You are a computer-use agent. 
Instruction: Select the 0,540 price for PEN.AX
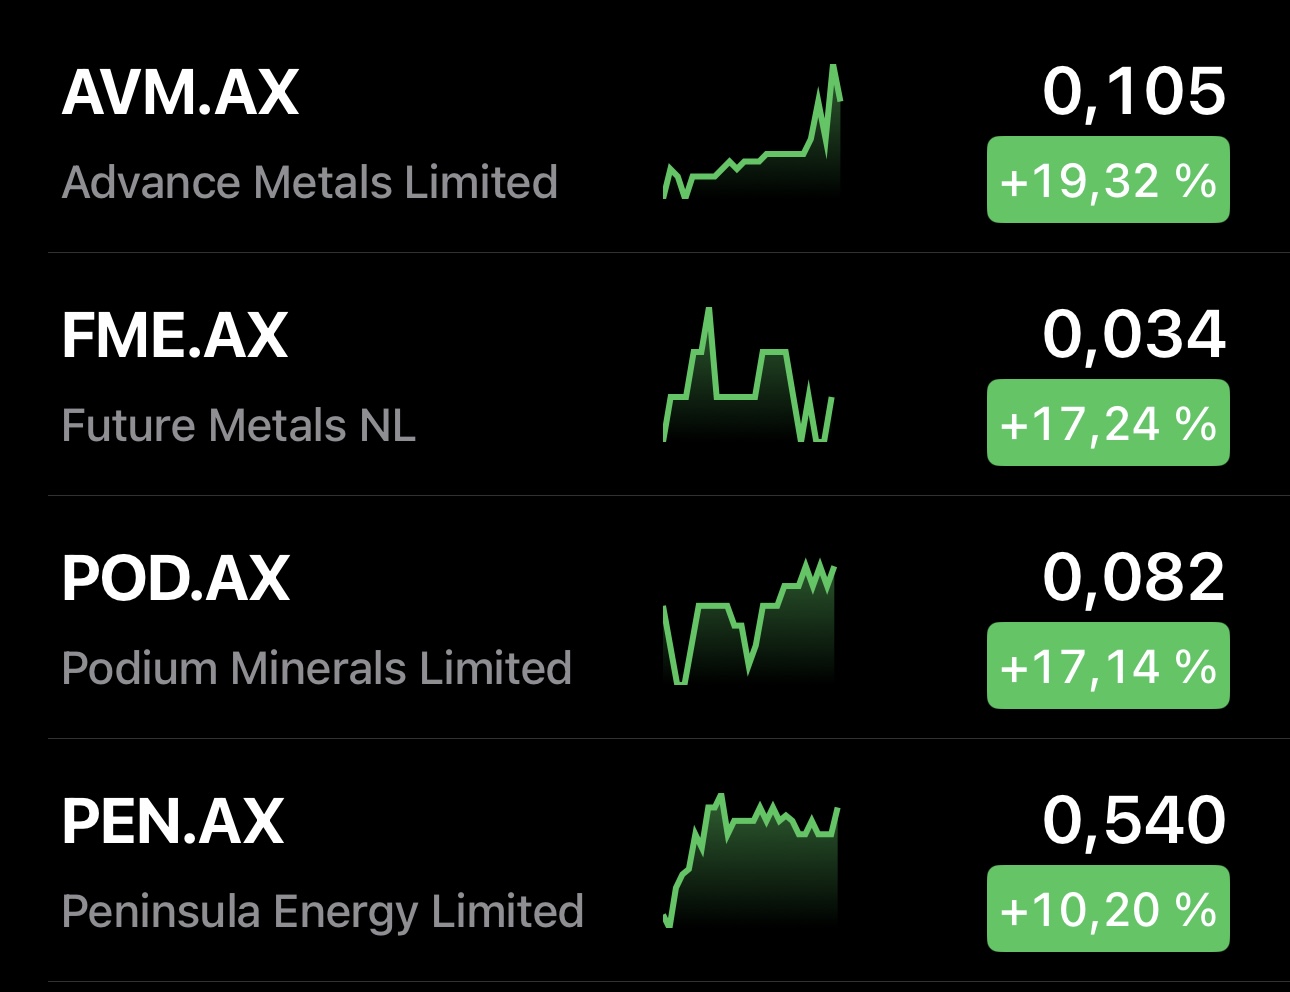(1133, 820)
